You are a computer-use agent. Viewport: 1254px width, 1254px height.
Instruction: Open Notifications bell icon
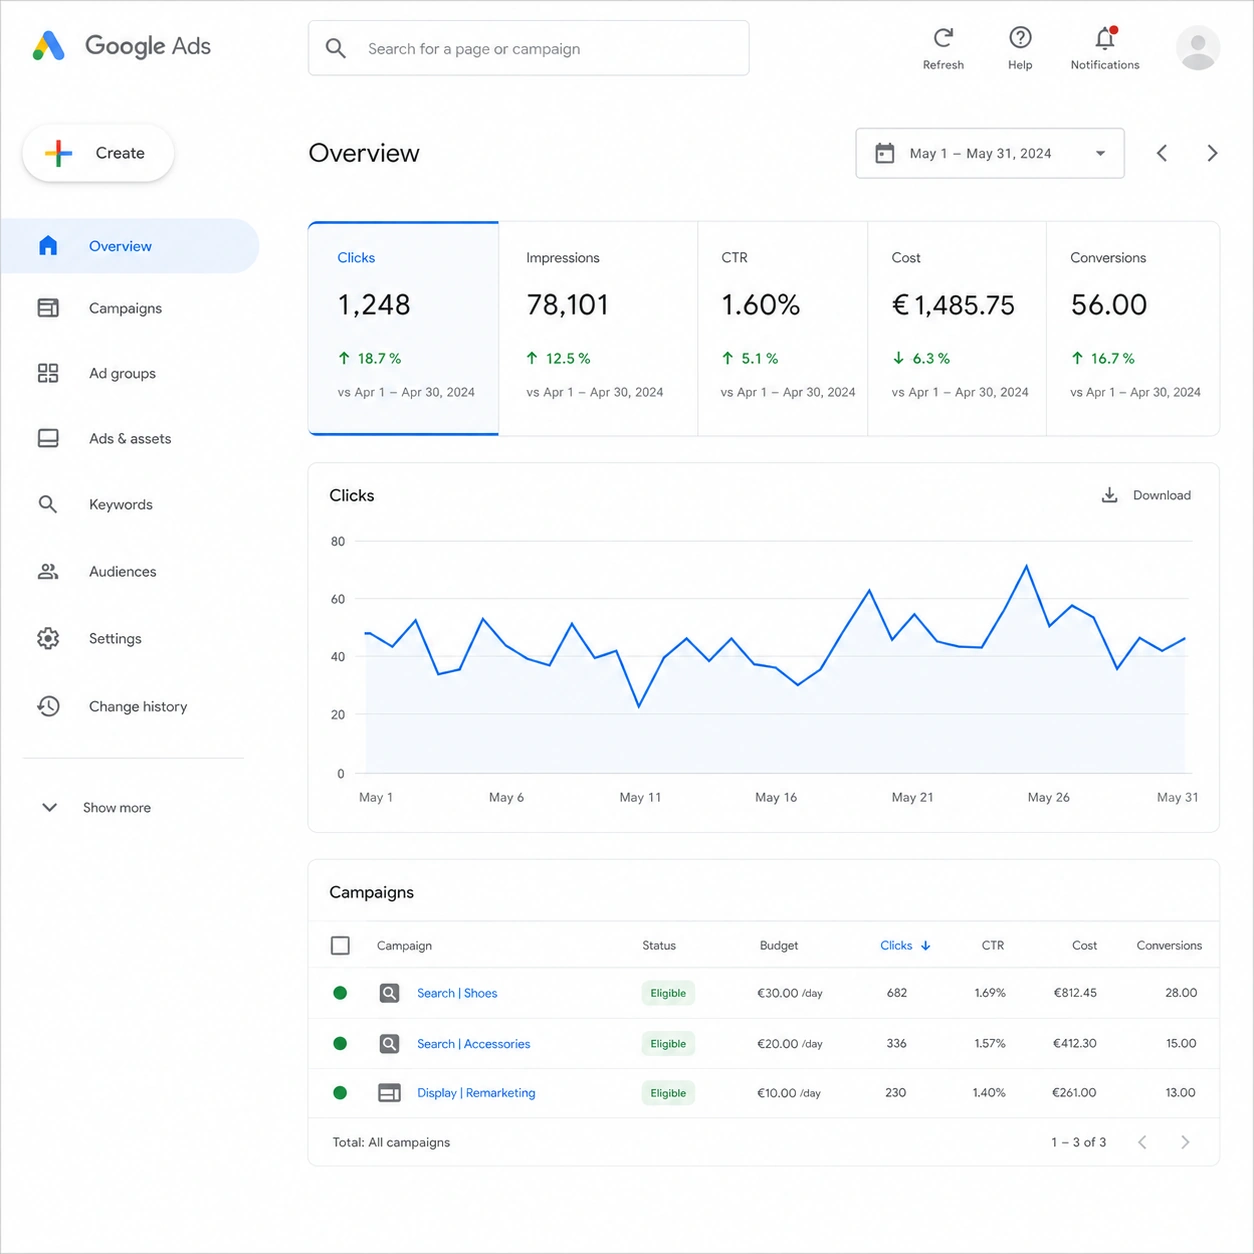click(1105, 38)
